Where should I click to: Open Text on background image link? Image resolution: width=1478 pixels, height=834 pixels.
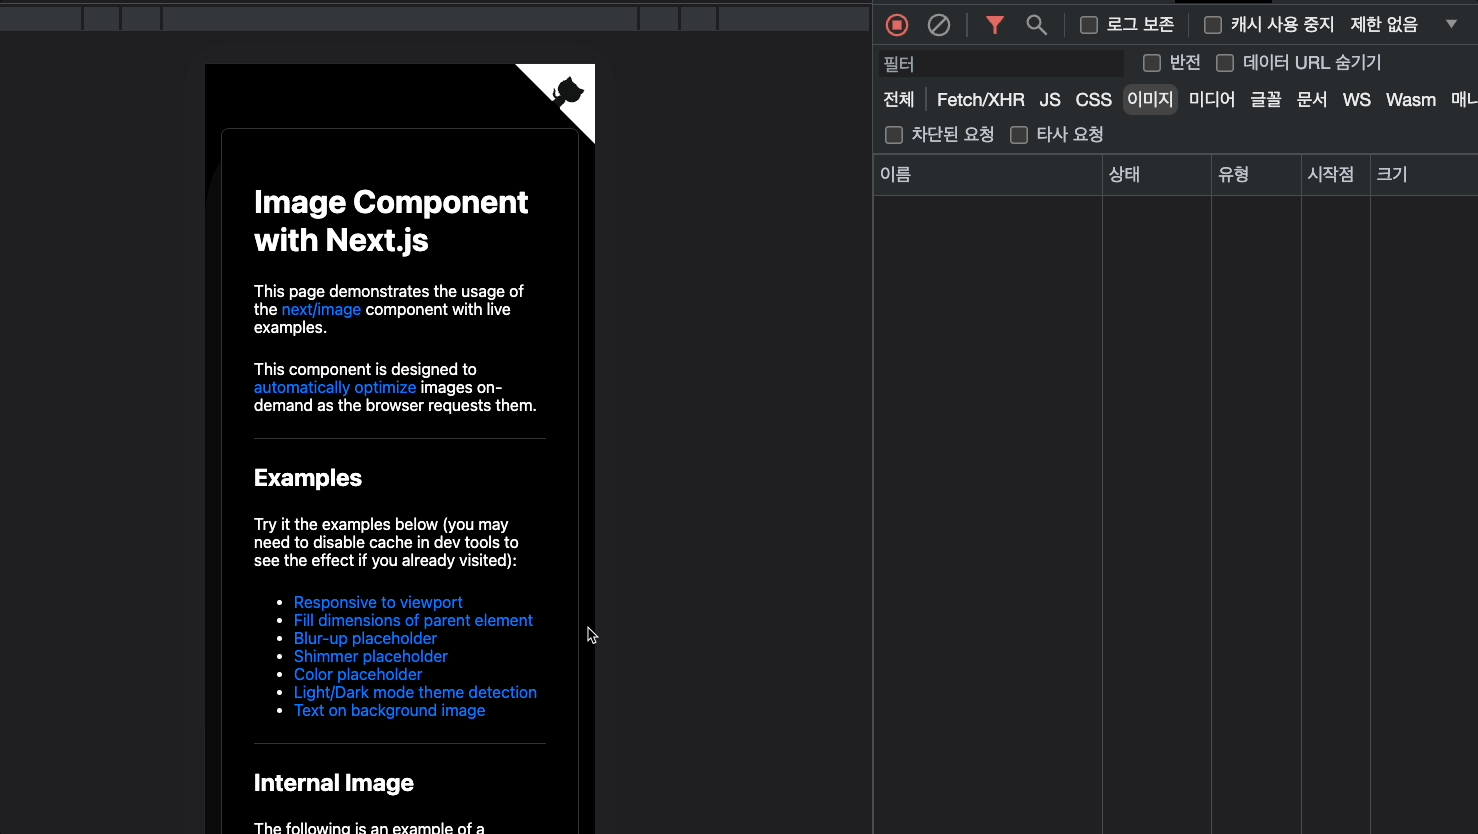point(389,710)
